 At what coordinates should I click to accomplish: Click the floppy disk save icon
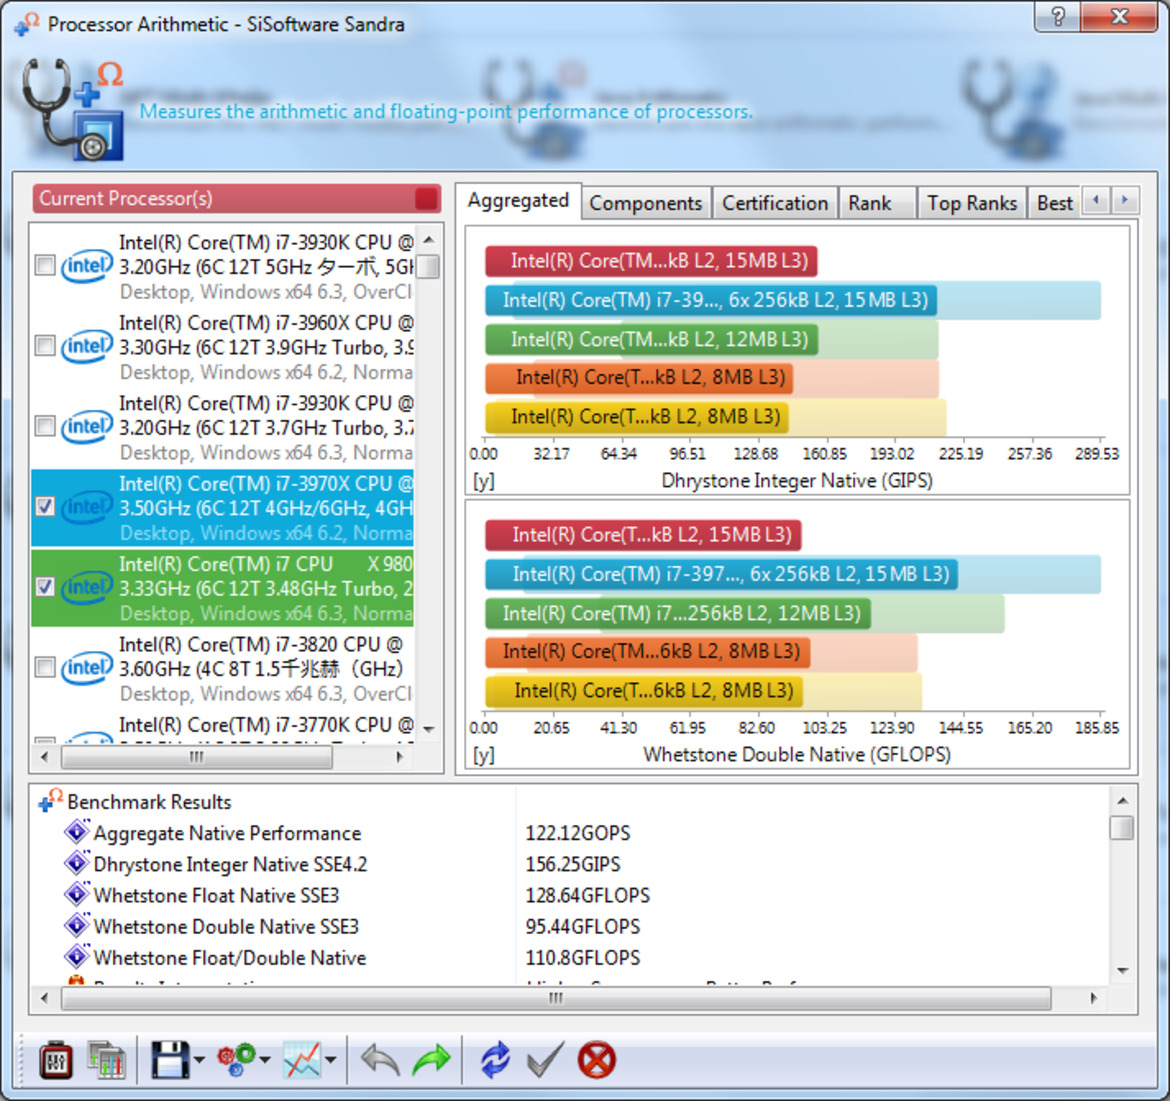click(x=170, y=1060)
